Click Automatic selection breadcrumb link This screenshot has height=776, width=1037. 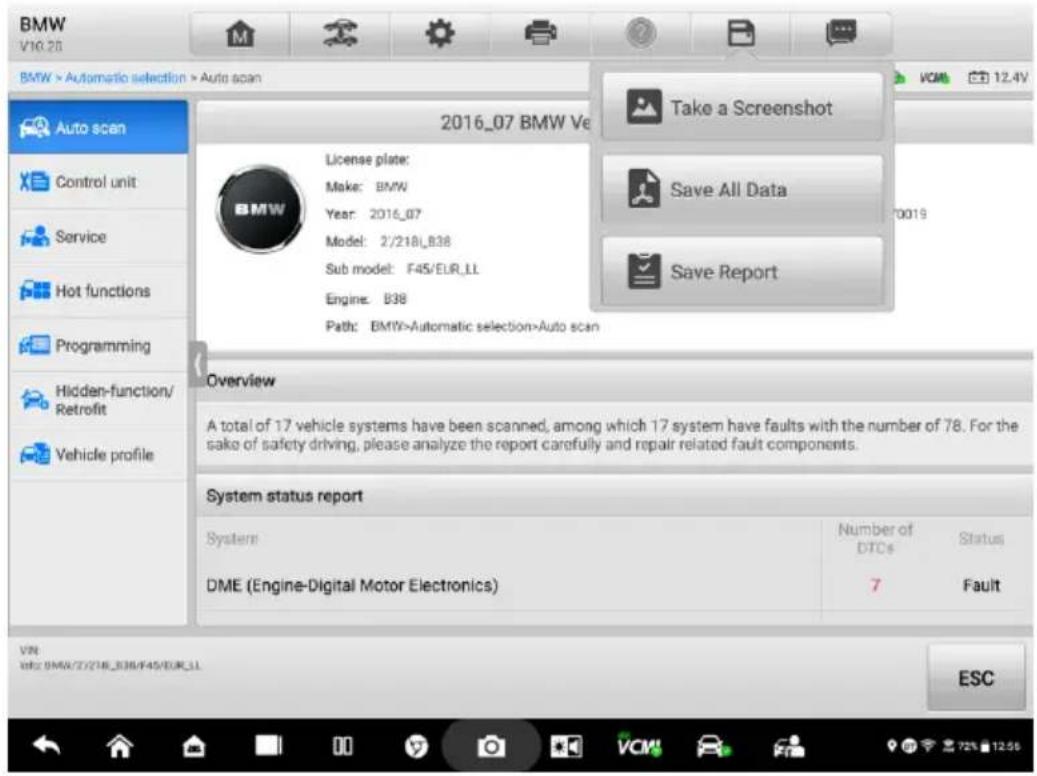(x=125, y=78)
